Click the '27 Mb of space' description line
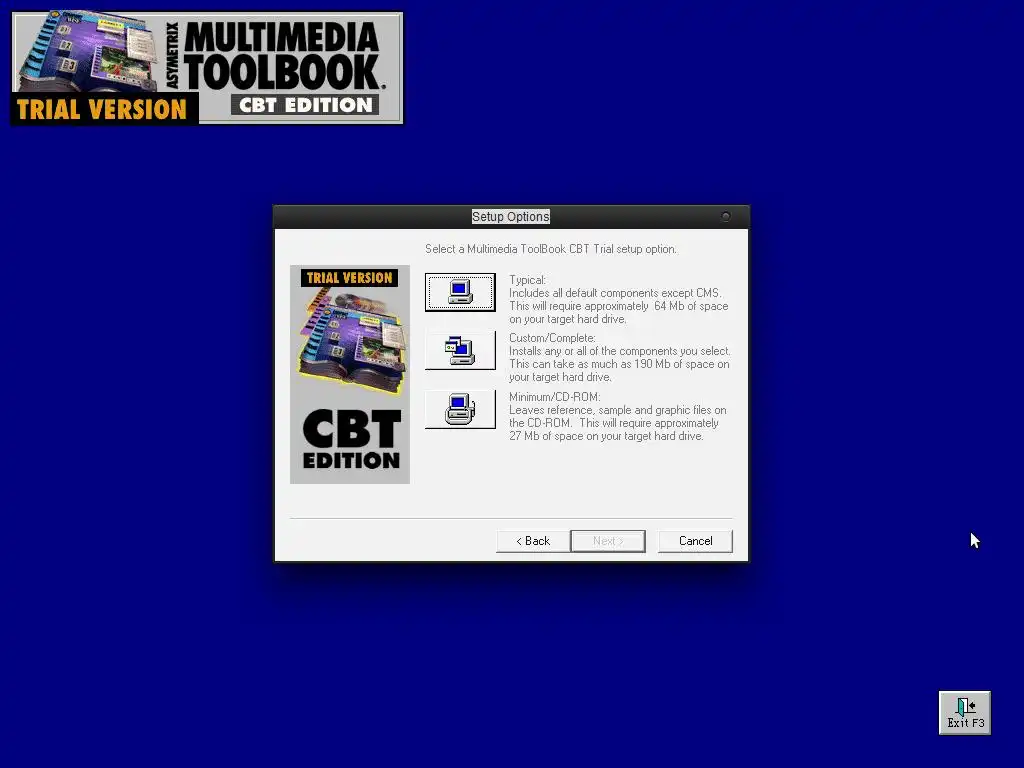The image size is (1024, 768). tap(606, 436)
